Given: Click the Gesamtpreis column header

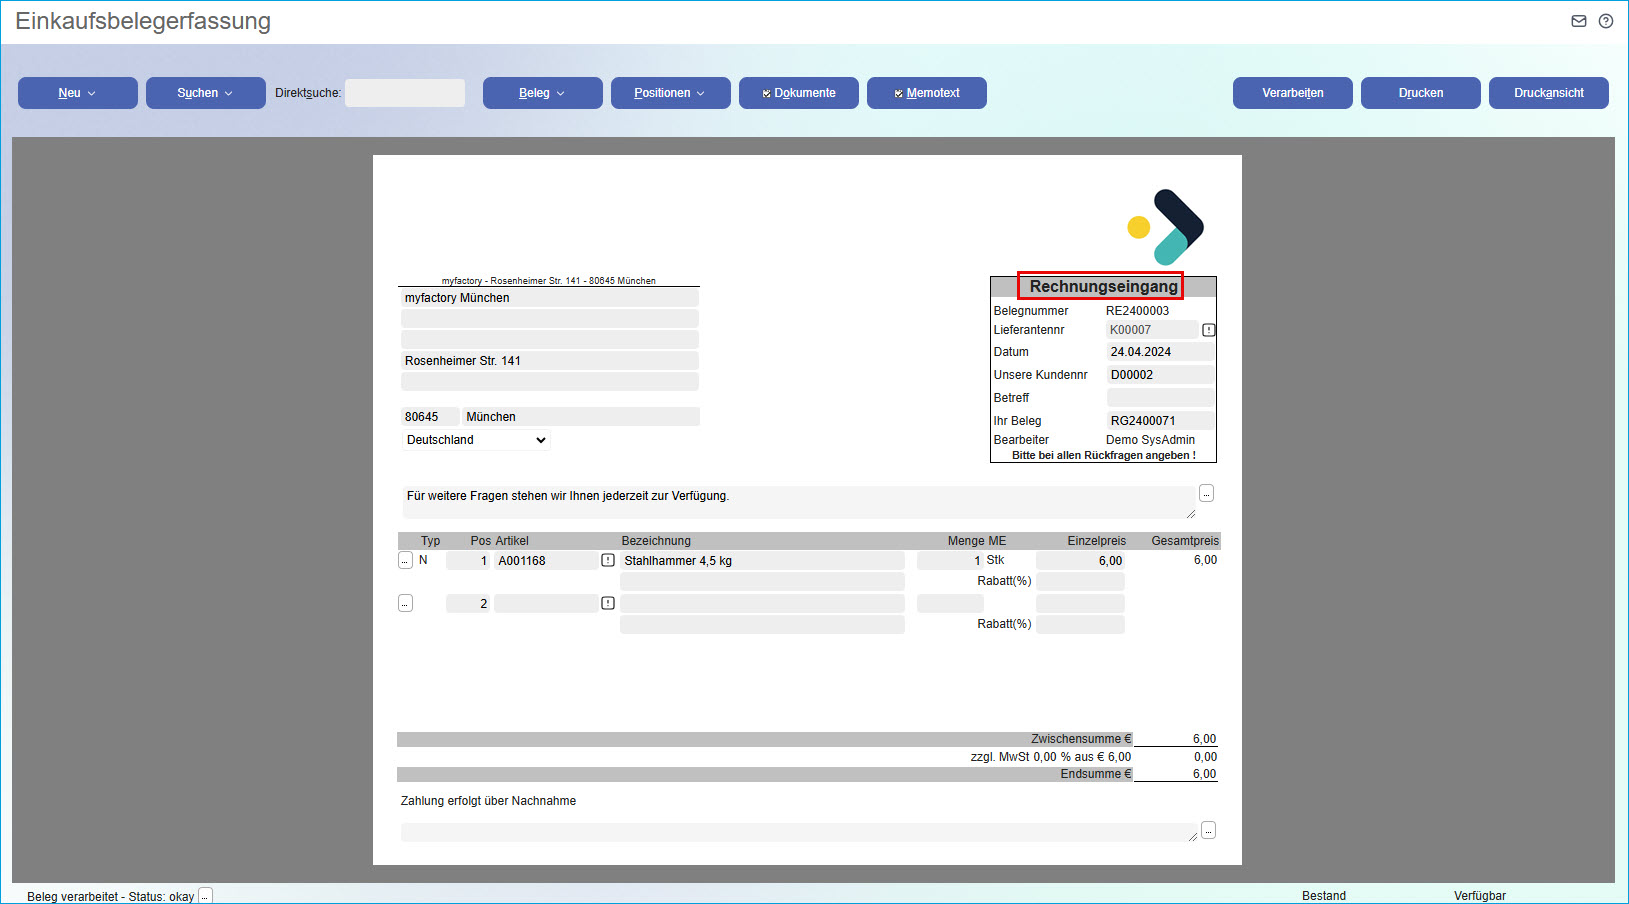Looking at the screenshot, I should coord(1185,541).
